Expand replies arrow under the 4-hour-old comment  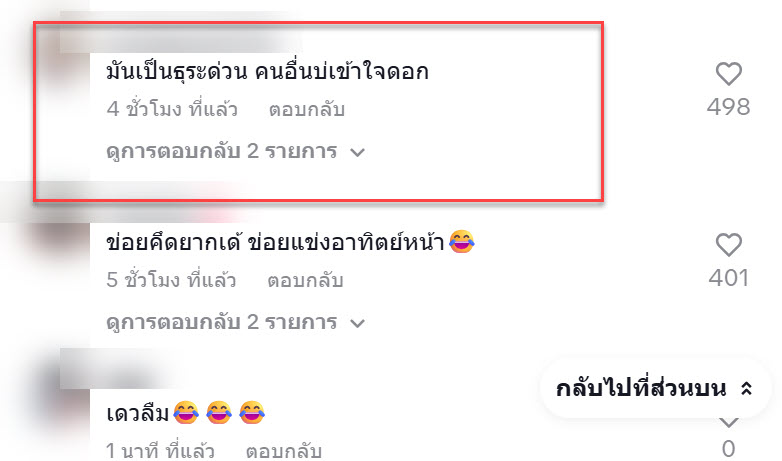358,152
